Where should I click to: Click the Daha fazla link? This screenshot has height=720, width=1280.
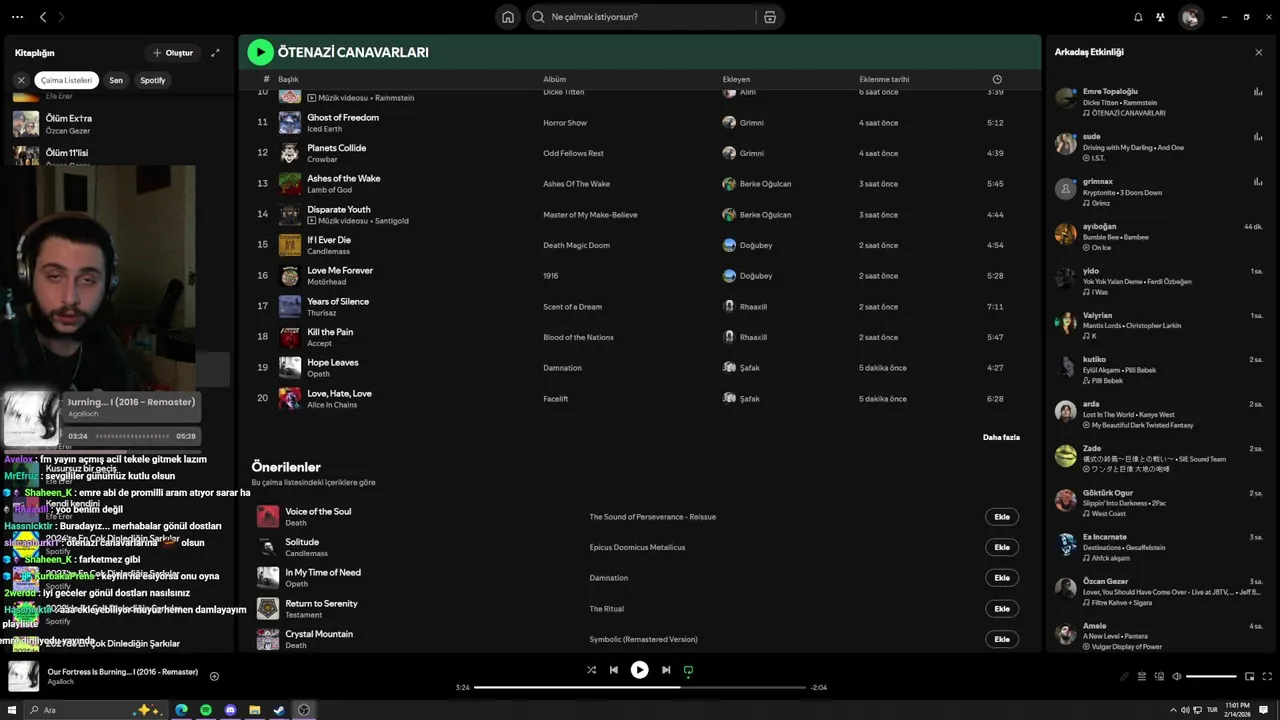1001,437
